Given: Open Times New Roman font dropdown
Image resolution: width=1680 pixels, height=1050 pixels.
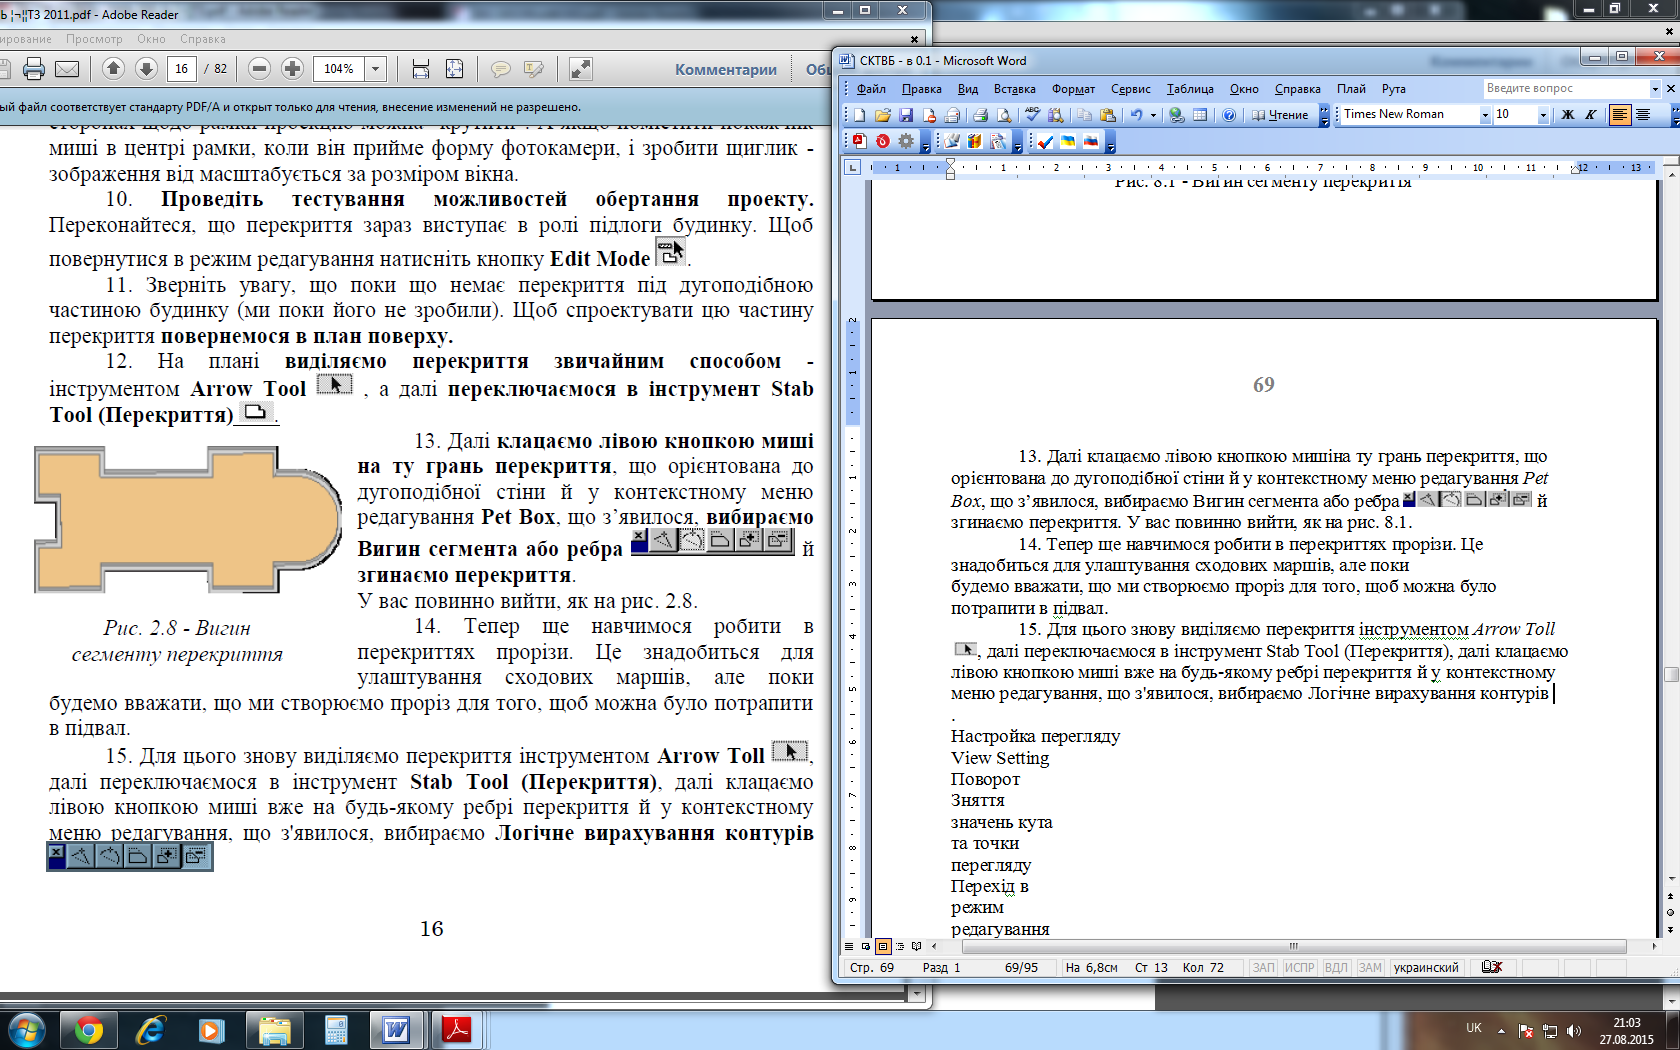Looking at the screenshot, I should click(1485, 115).
